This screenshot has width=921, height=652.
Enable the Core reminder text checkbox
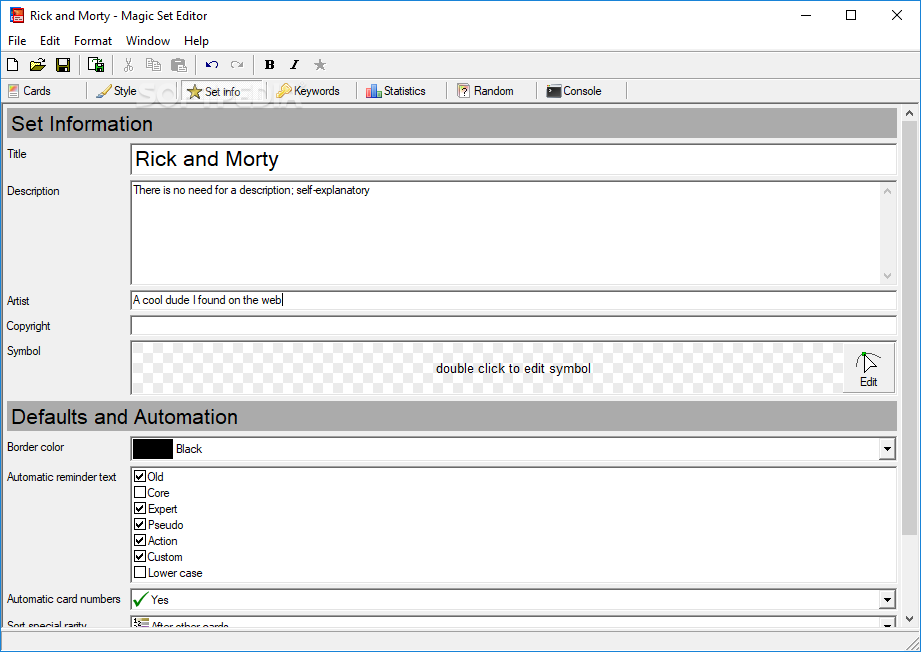tap(140, 492)
